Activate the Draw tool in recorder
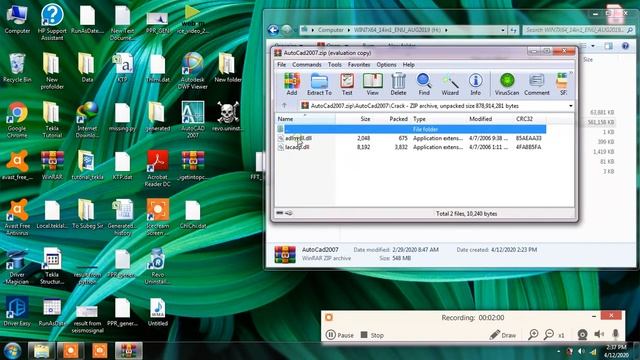This screenshot has width=640, height=360. tap(503, 335)
